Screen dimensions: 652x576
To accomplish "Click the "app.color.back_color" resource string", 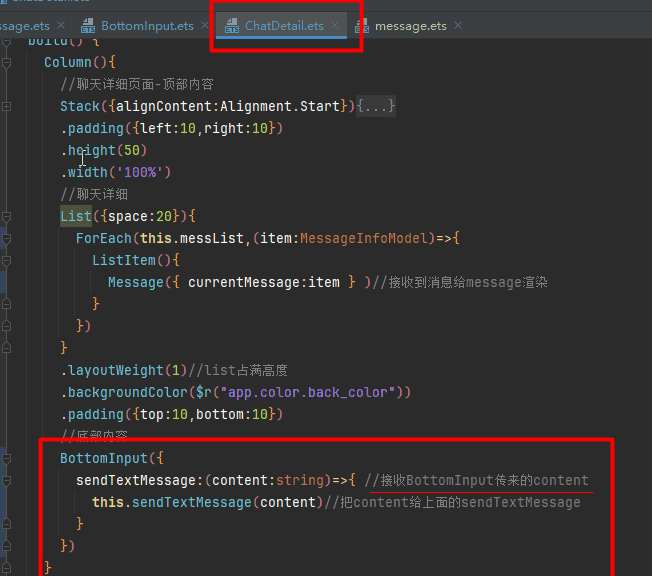I will [x=310, y=392].
